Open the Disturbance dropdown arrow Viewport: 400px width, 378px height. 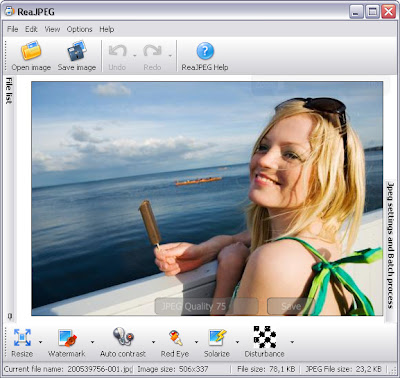[x=292, y=342]
